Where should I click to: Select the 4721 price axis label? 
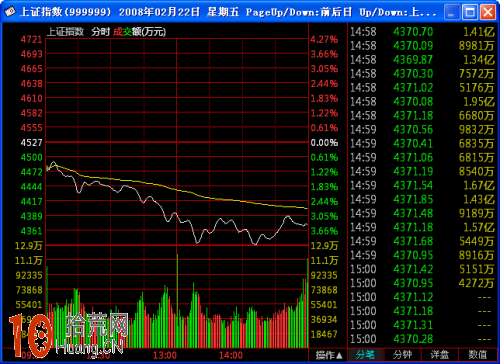coord(31,40)
